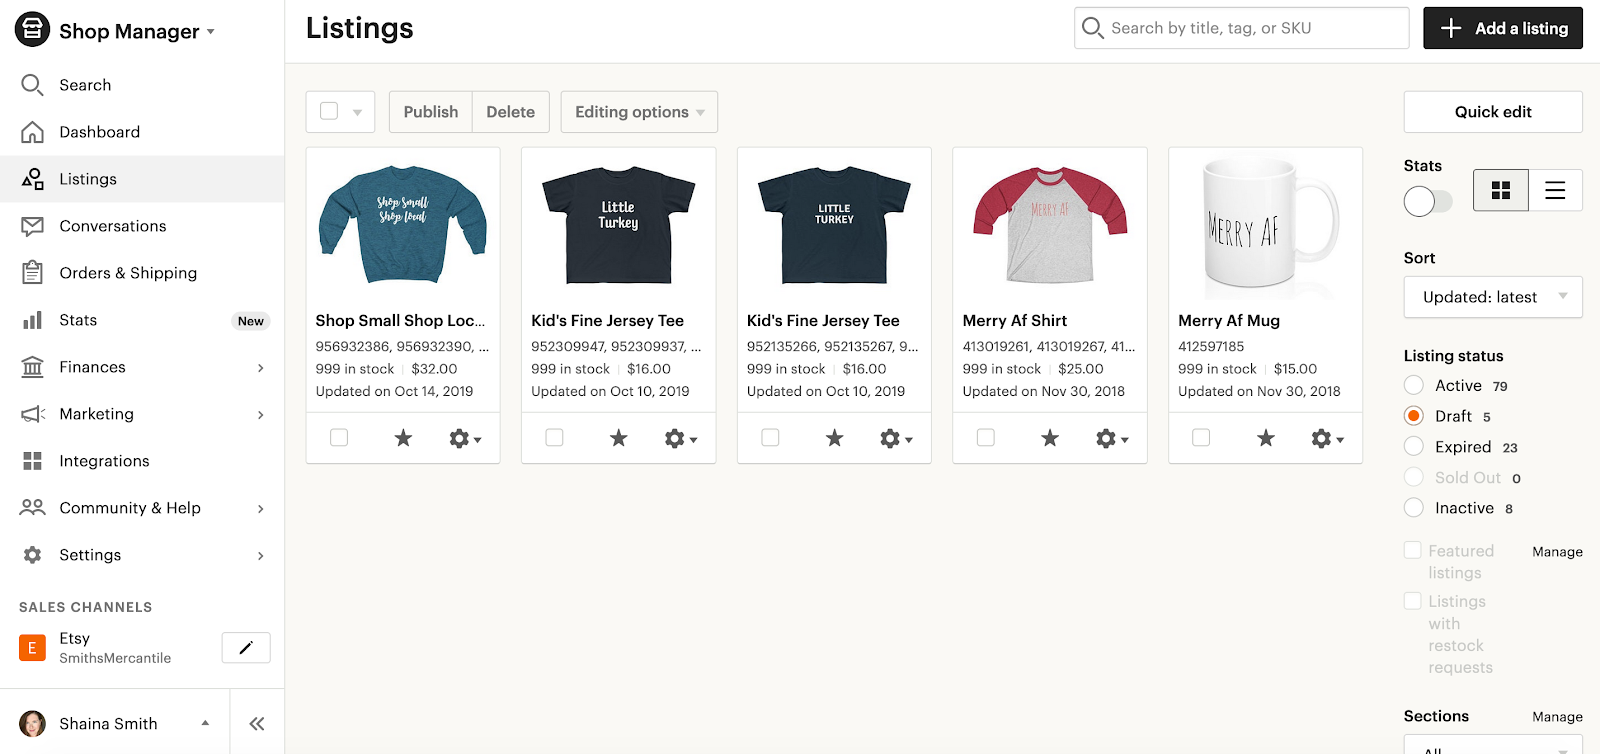Open Conversations in sidebar
Screen dimensions: 1600x754
pos(142,226)
